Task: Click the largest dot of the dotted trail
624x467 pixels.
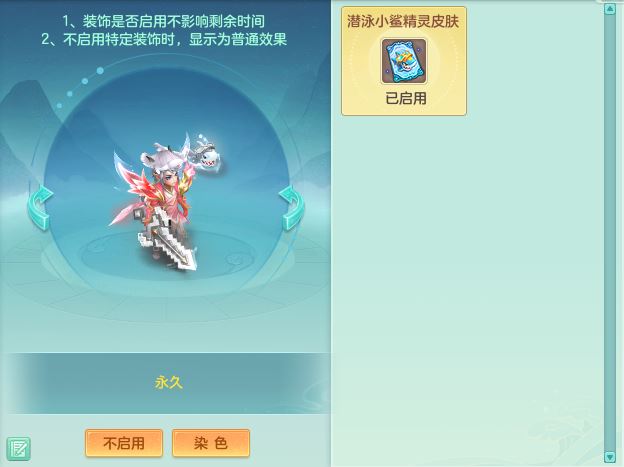Action: point(100,70)
